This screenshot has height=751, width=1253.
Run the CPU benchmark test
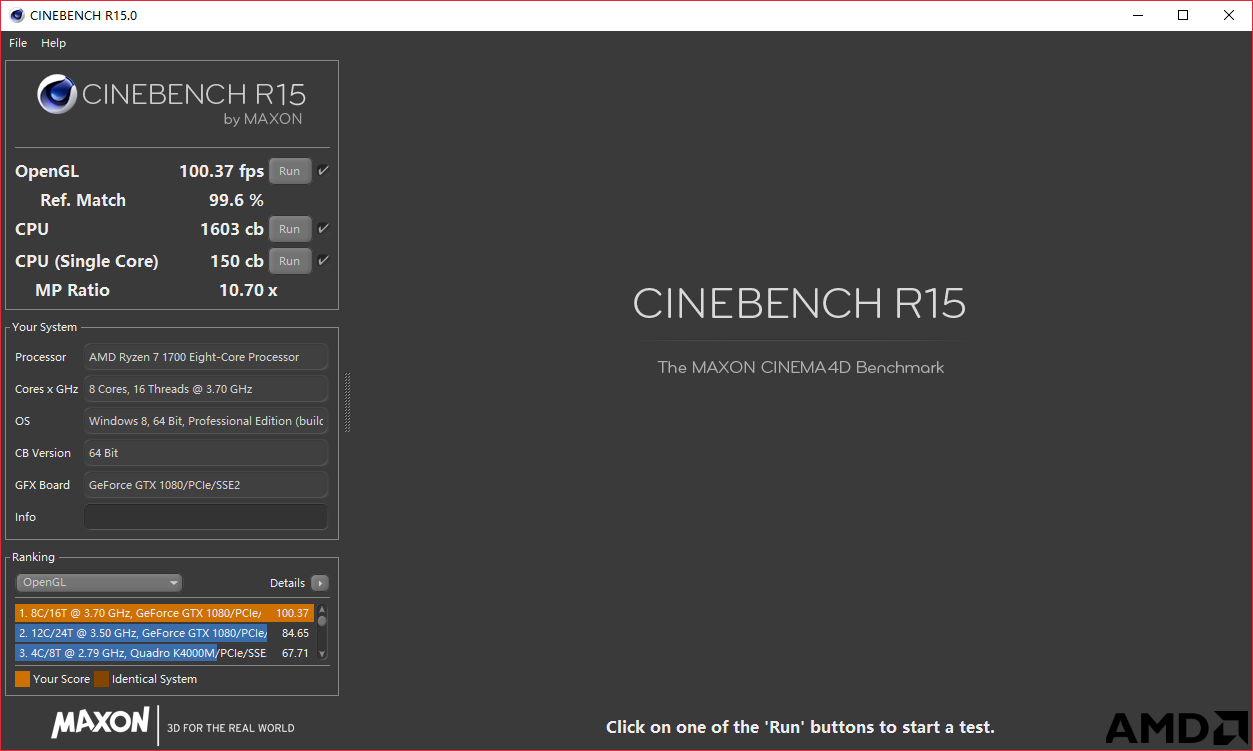pyautogui.click(x=290, y=229)
